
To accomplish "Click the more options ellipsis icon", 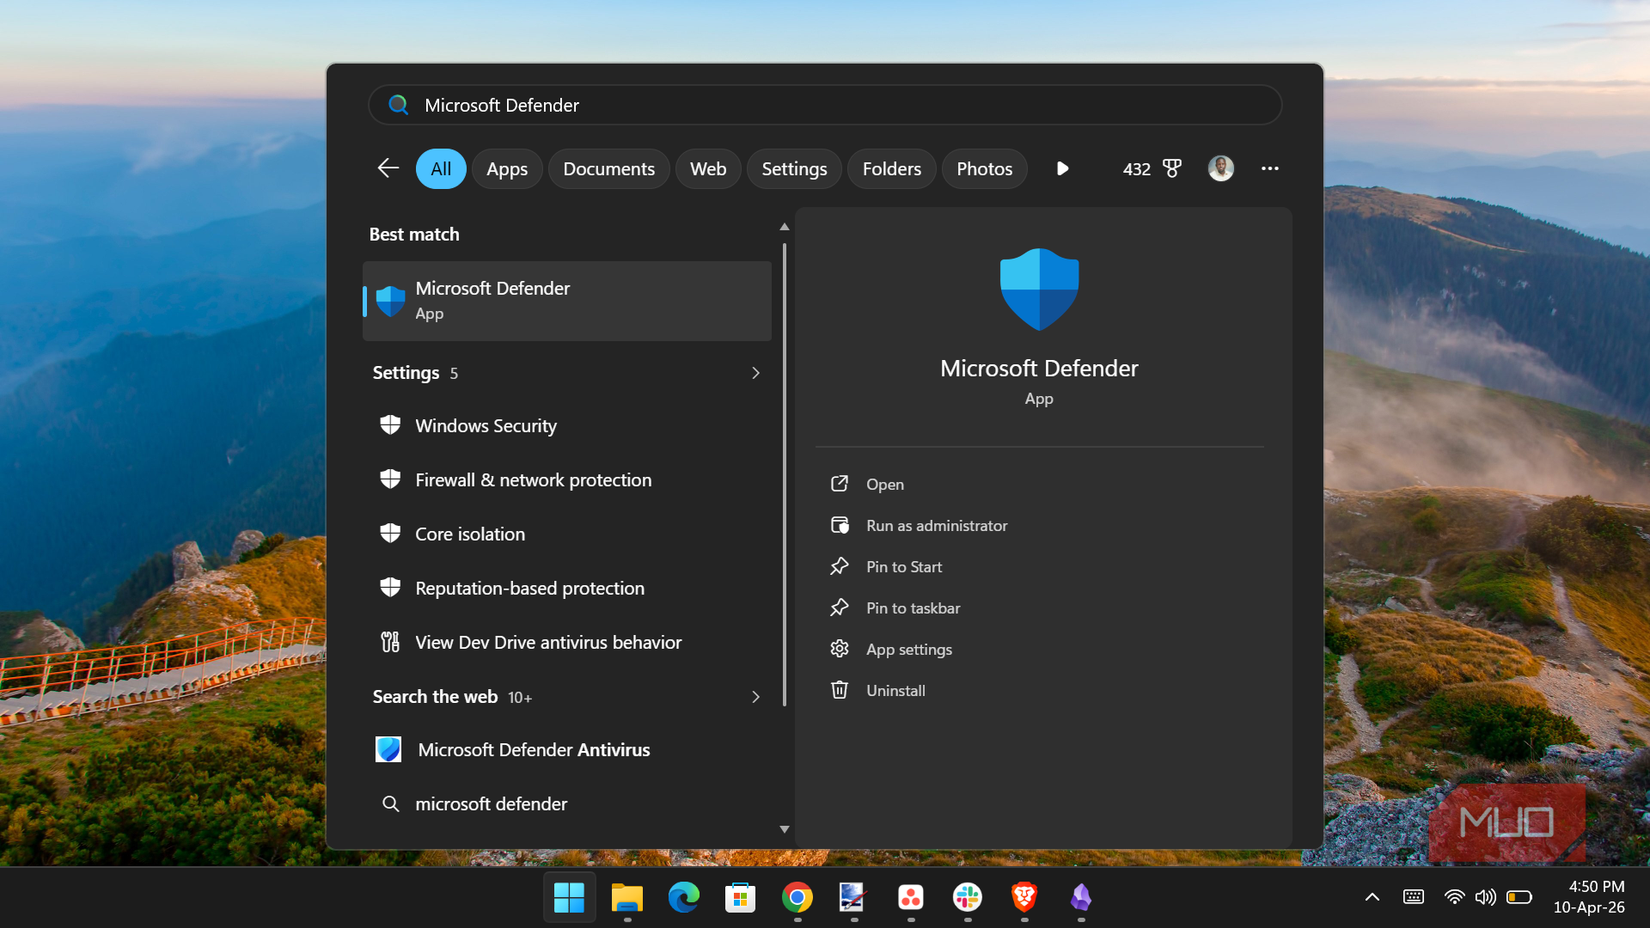I will coord(1270,168).
